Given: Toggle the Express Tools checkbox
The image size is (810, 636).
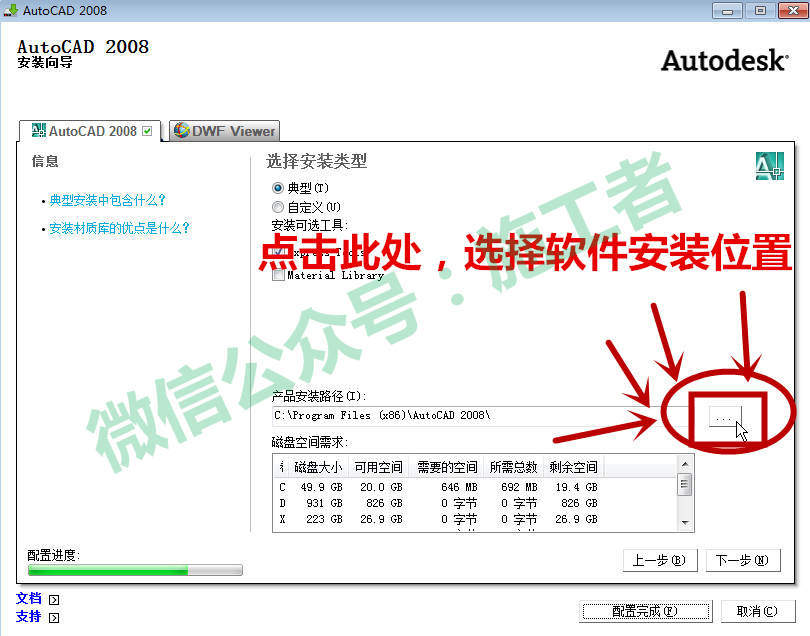Looking at the screenshot, I should [x=278, y=252].
